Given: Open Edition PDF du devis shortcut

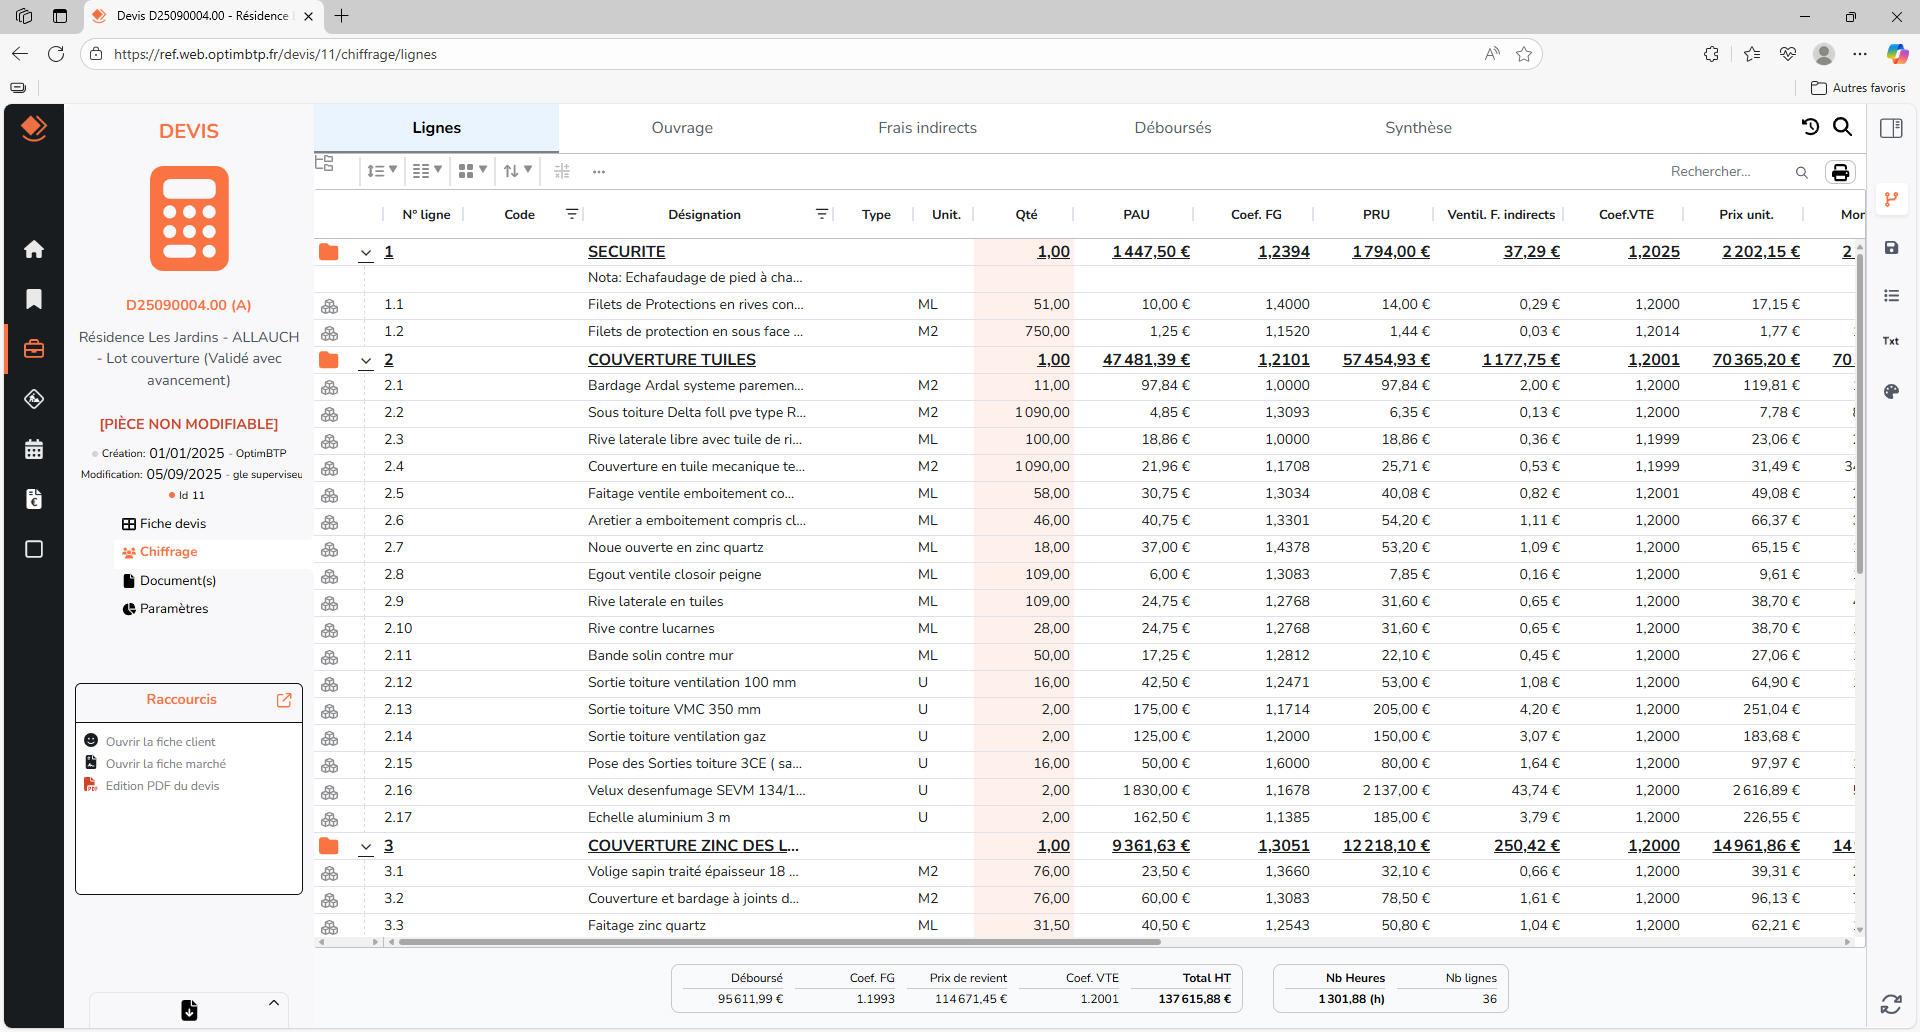Looking at the screenshot, I should [163, 786].
